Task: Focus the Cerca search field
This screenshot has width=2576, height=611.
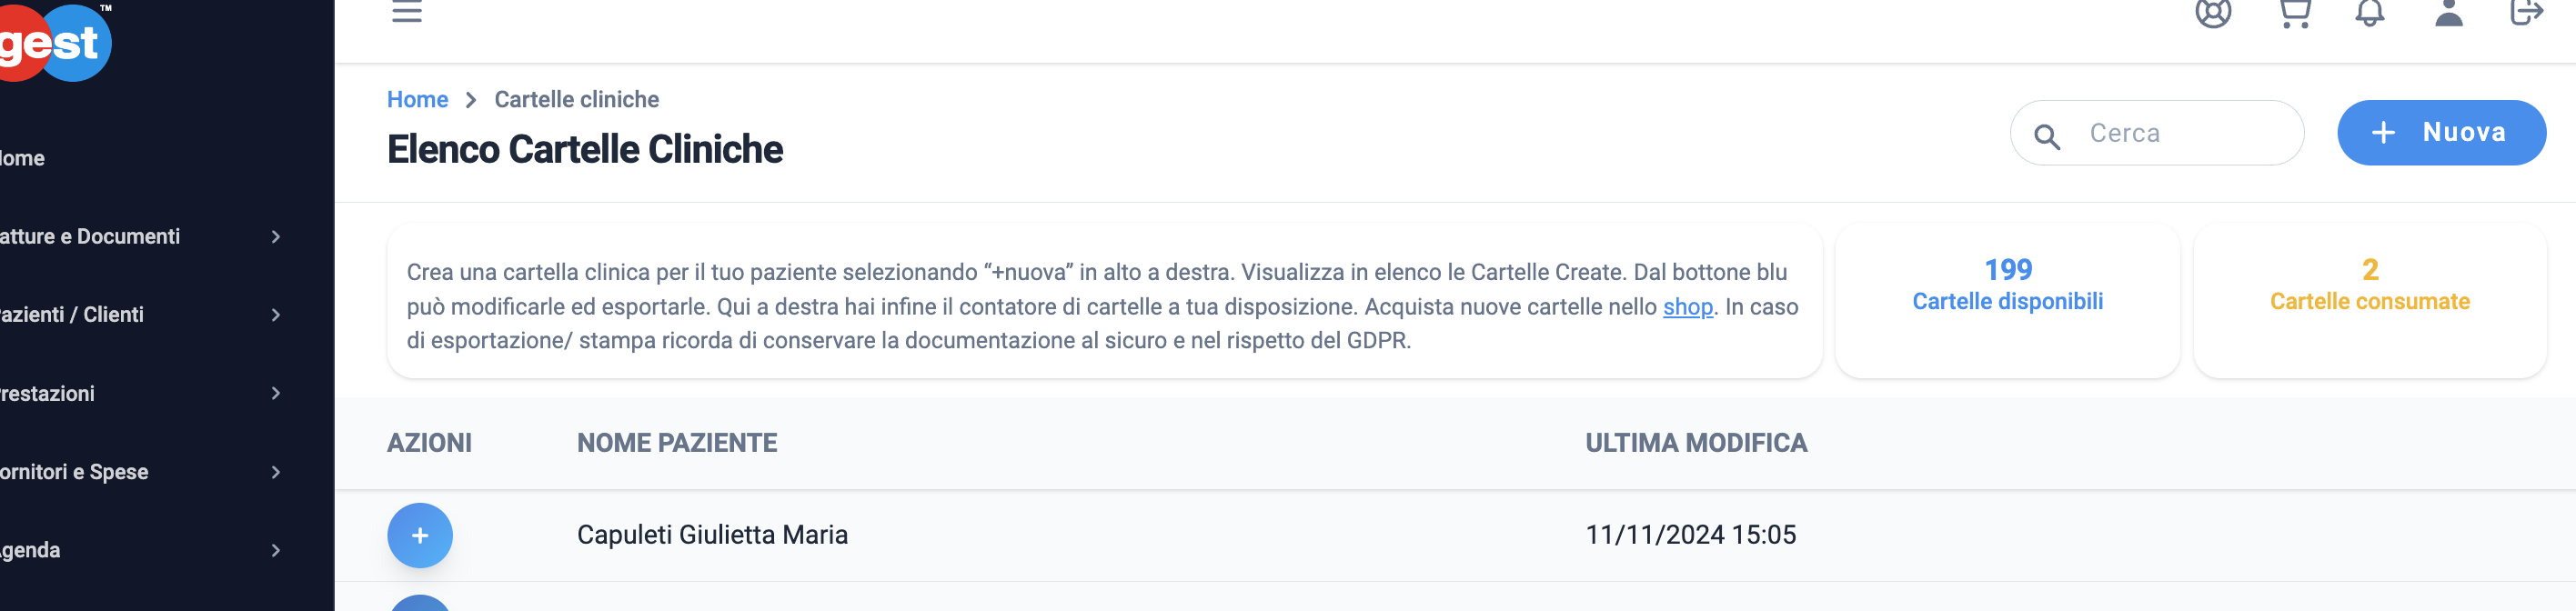Action: pyautogui.click(x=2157, y=133)
